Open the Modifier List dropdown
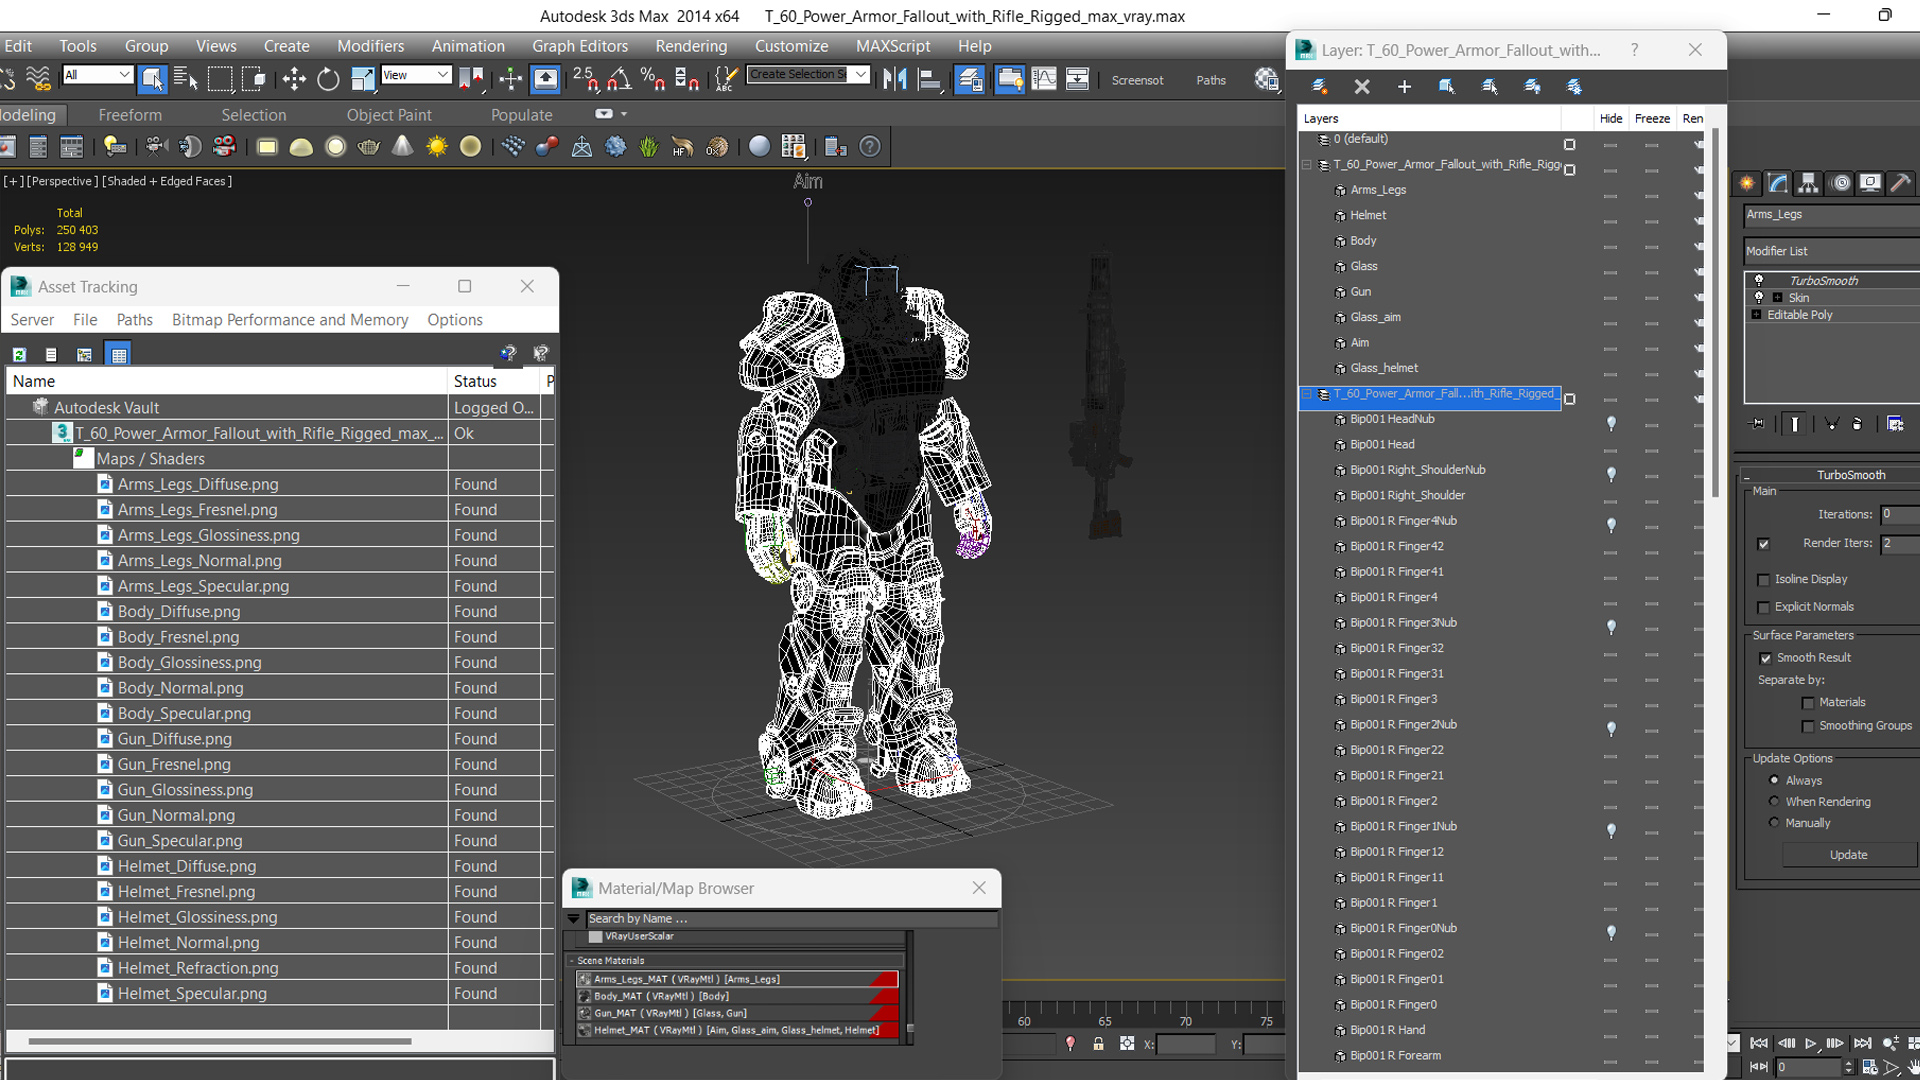The width and height of the screenshot is (1920, 1080). point(1832,251)
